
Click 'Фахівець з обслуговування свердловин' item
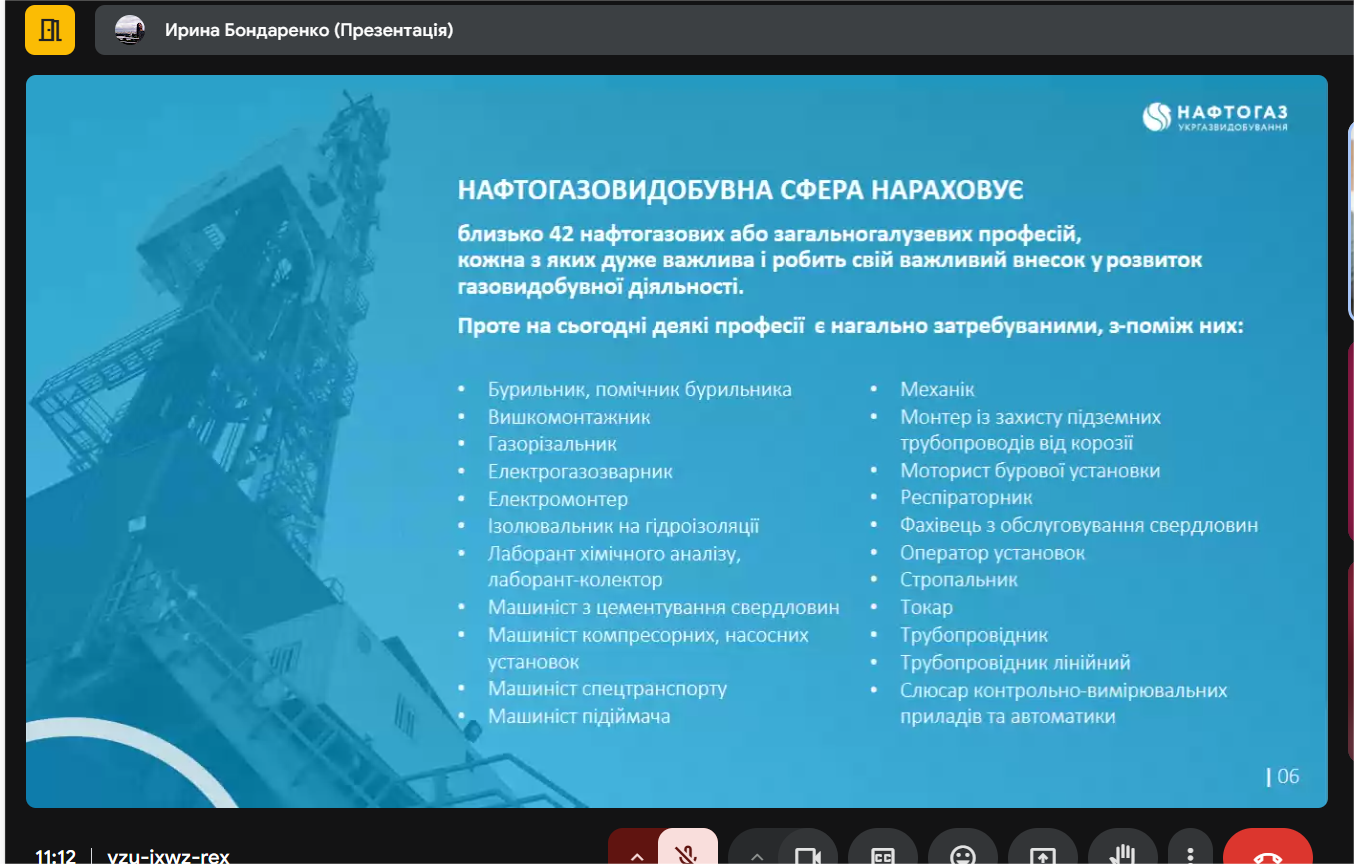(1079, 525)
